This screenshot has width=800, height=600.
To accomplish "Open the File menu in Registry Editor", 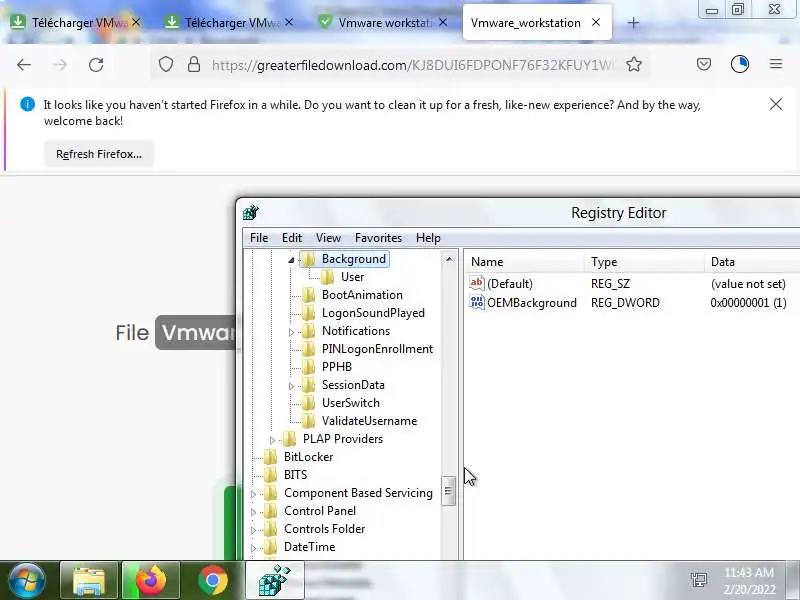I will click(x=259, y=238).
